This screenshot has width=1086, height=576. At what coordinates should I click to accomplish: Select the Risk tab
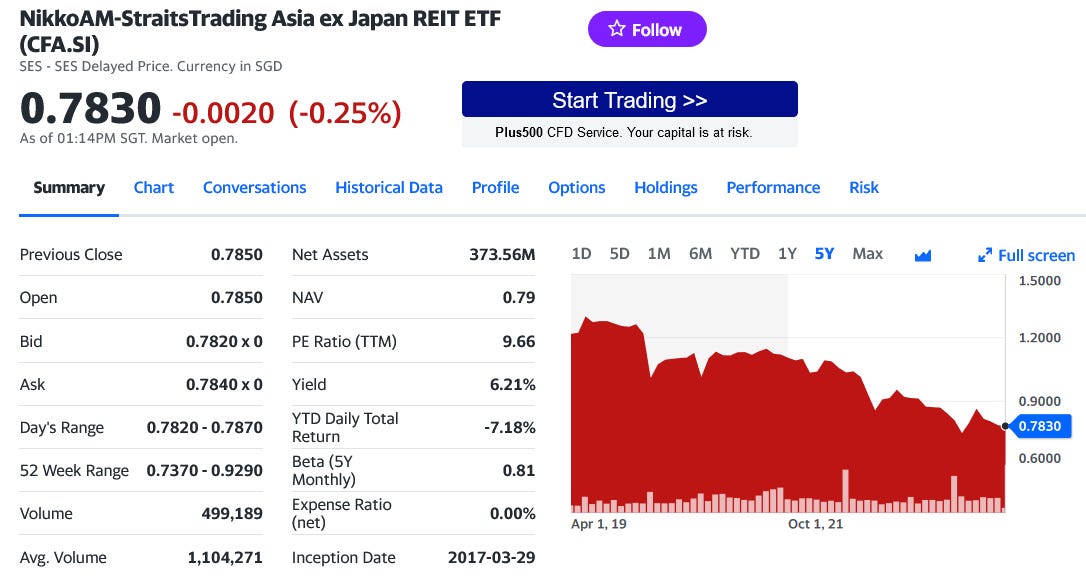pos(863,187)
